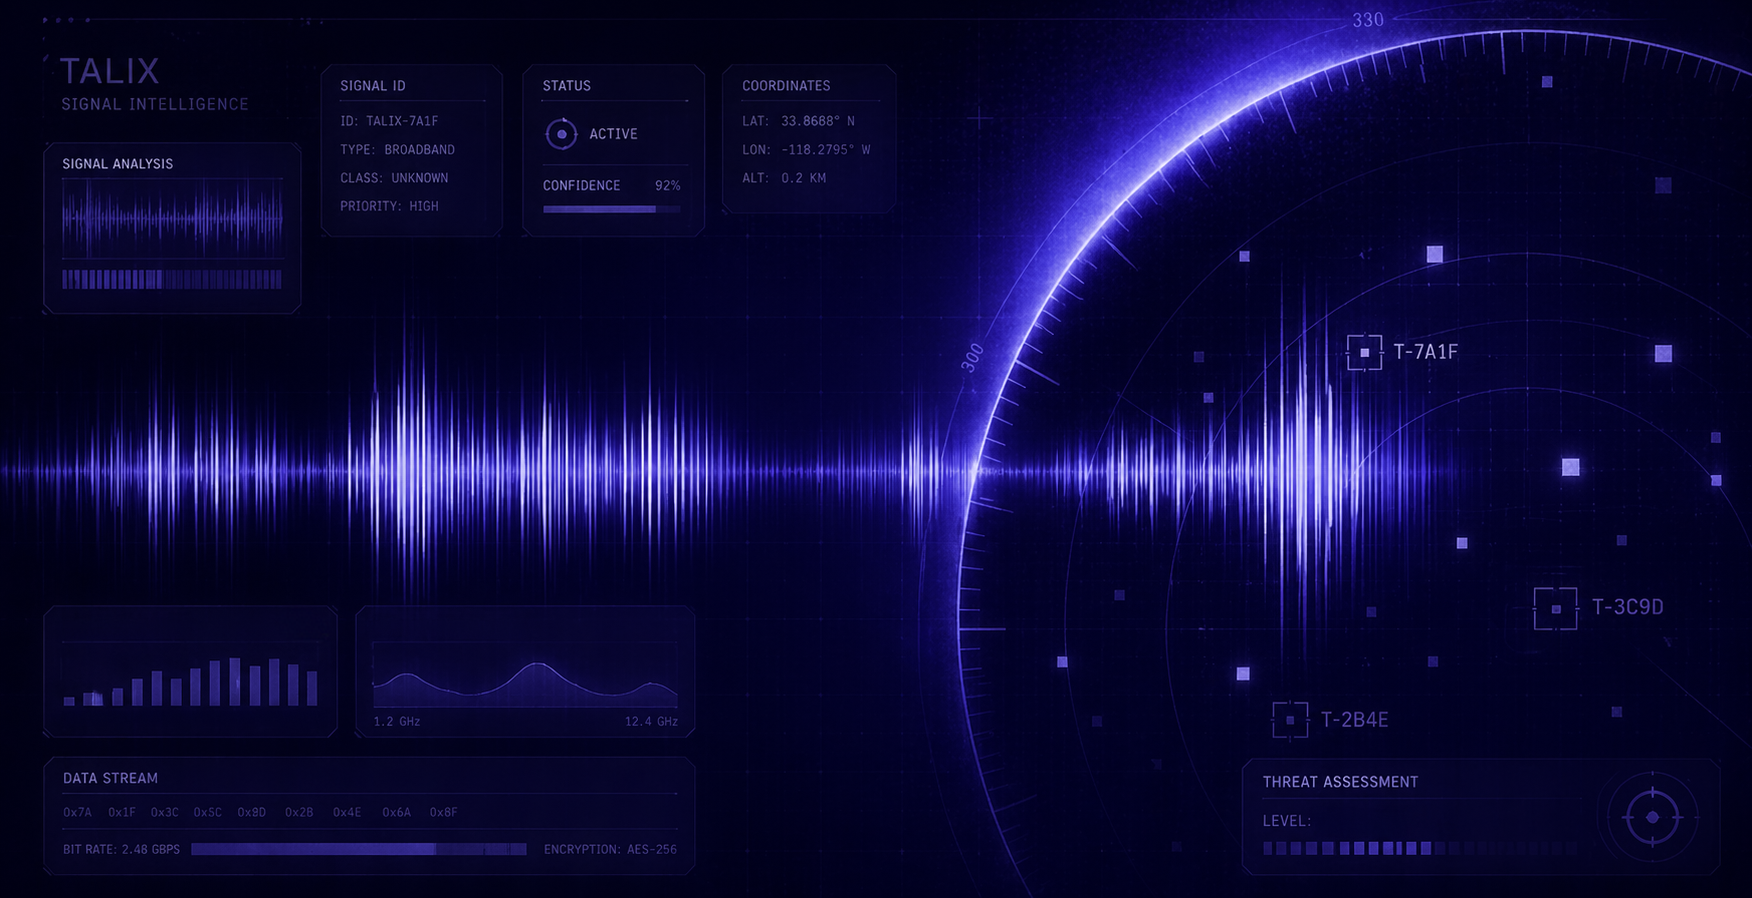The height and width of the screenshot is (898, 1752).
Task: Open the Signal Analysis waveform thumbnail
Action: [x=172, y=218]
